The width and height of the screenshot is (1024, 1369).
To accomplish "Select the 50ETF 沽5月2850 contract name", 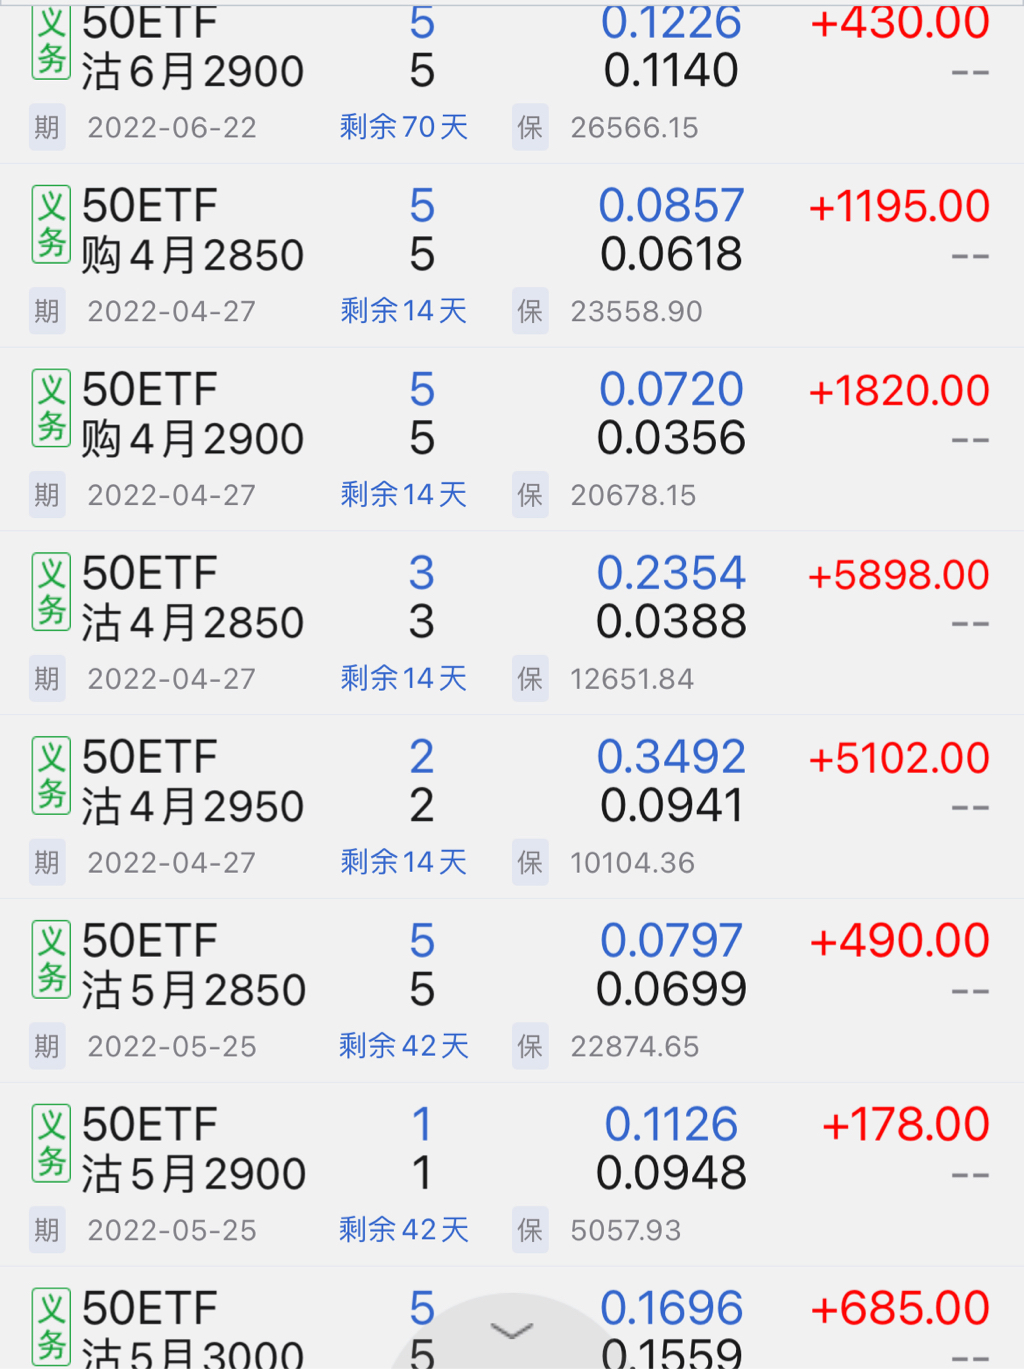I will pyautogui.click(x=192, y=966).
